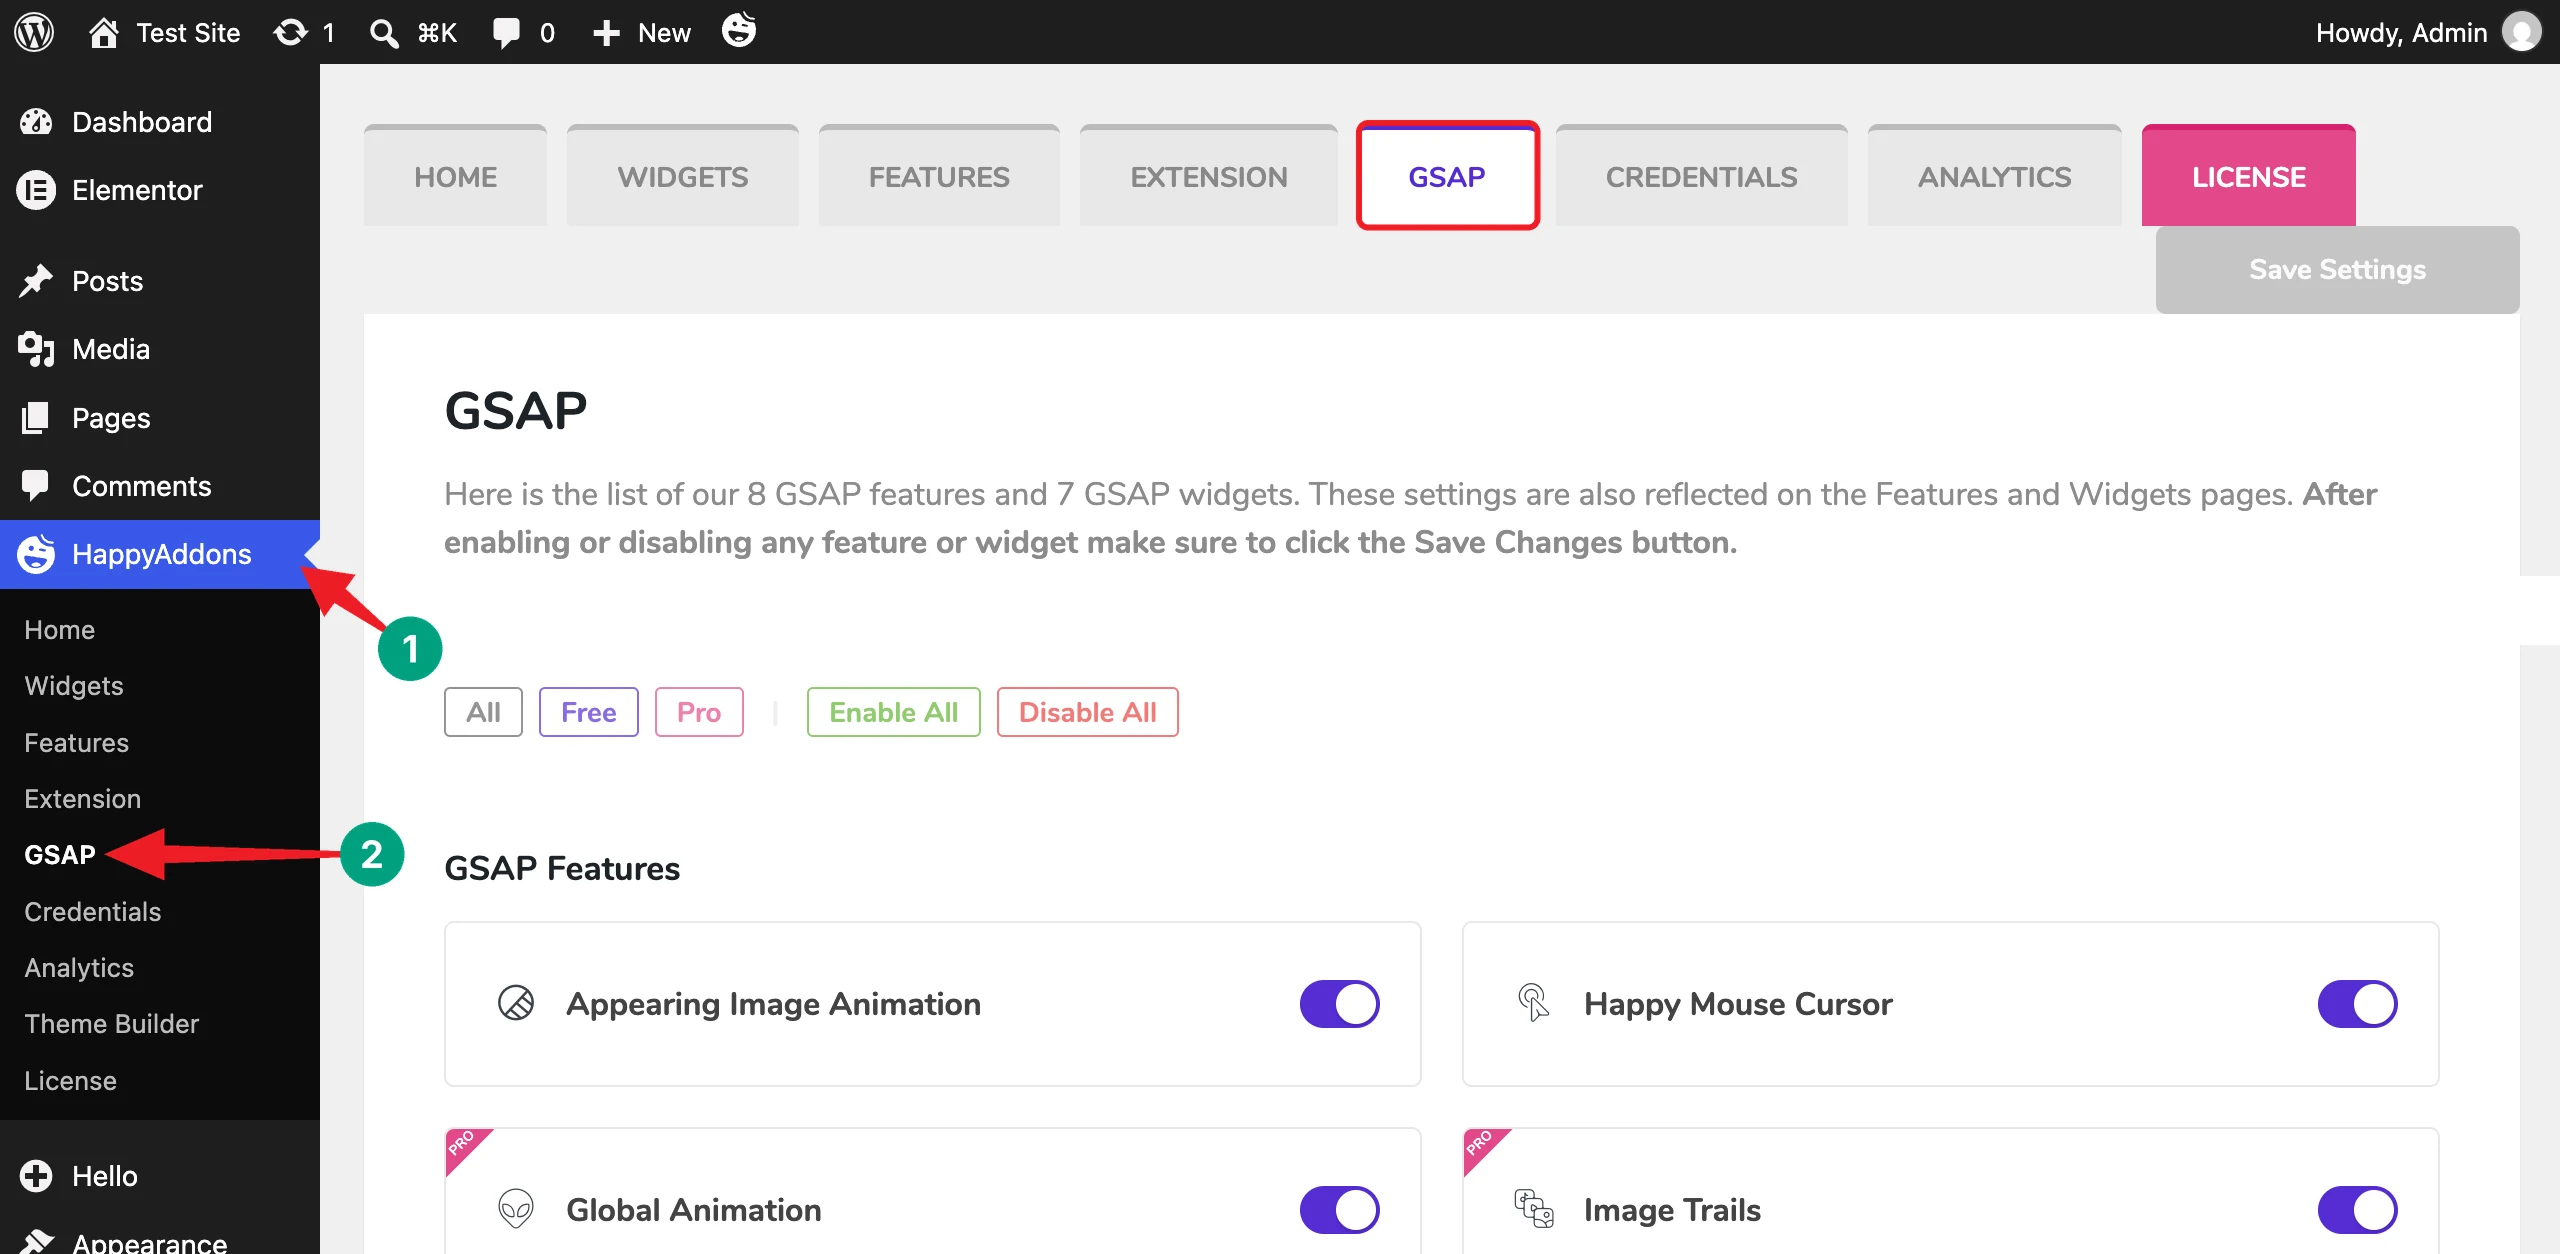
Task: Click the Appearing Image Animation icon
Action: click(516, 1003)
